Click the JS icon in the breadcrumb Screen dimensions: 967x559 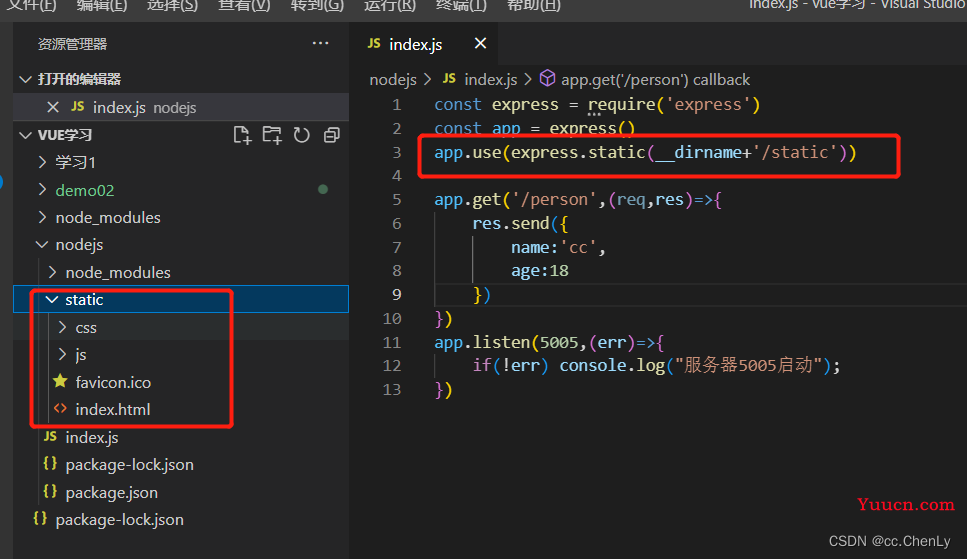449,78
